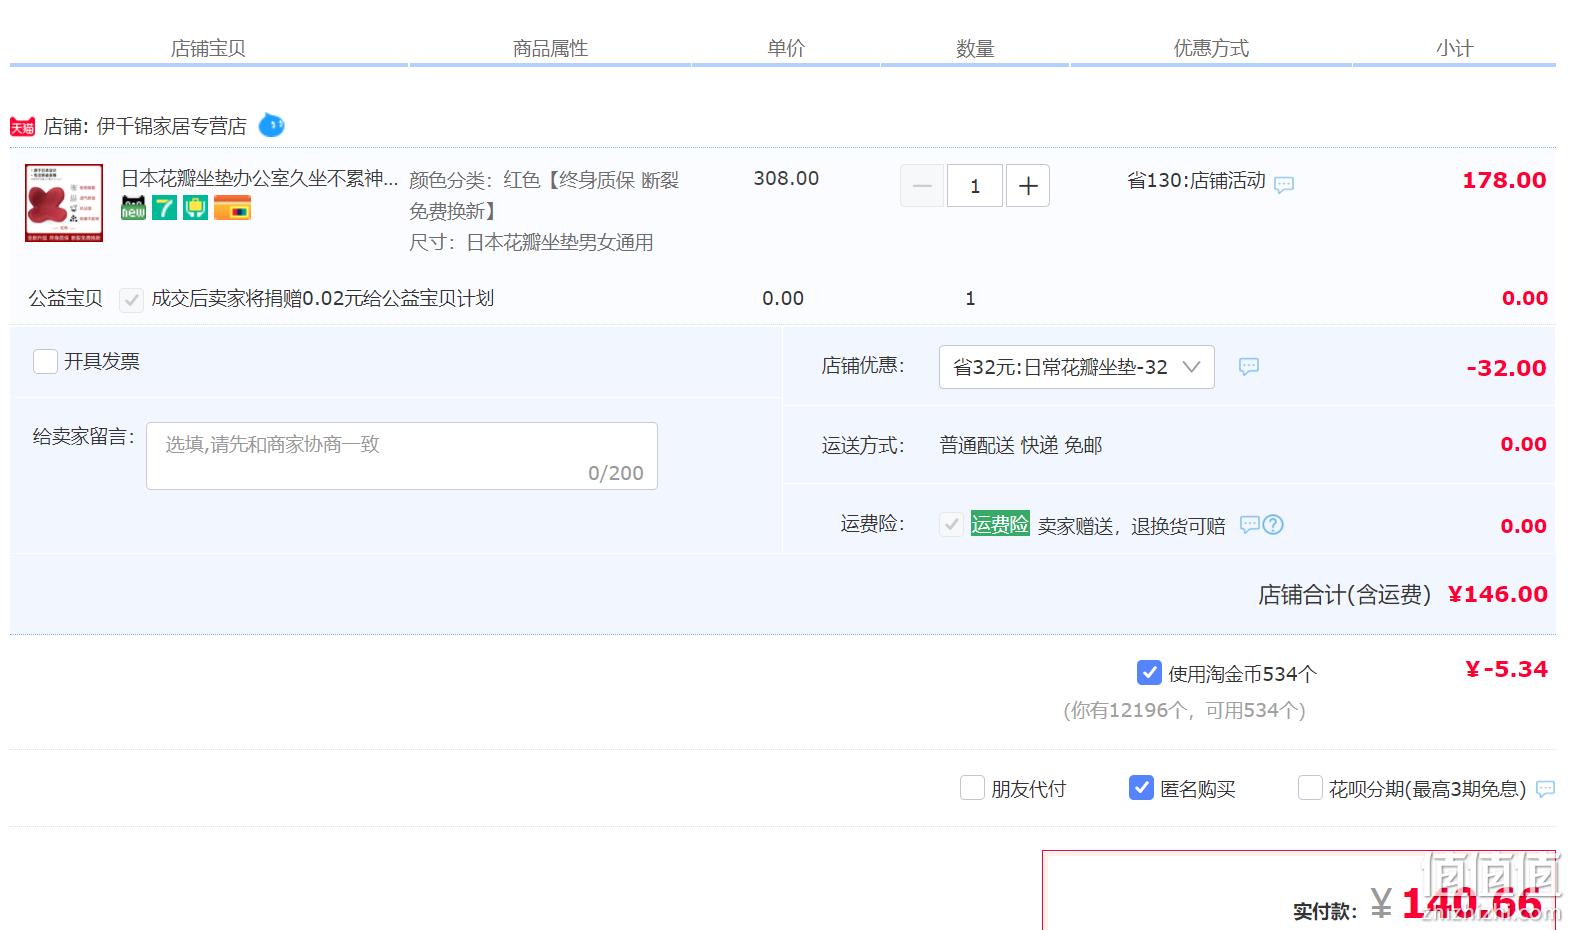Click the 成交后卖家将捐赠0.02元 donation text
This screenshot has height=930, width=1571.
pyautogui.click(x=322, y=298)
